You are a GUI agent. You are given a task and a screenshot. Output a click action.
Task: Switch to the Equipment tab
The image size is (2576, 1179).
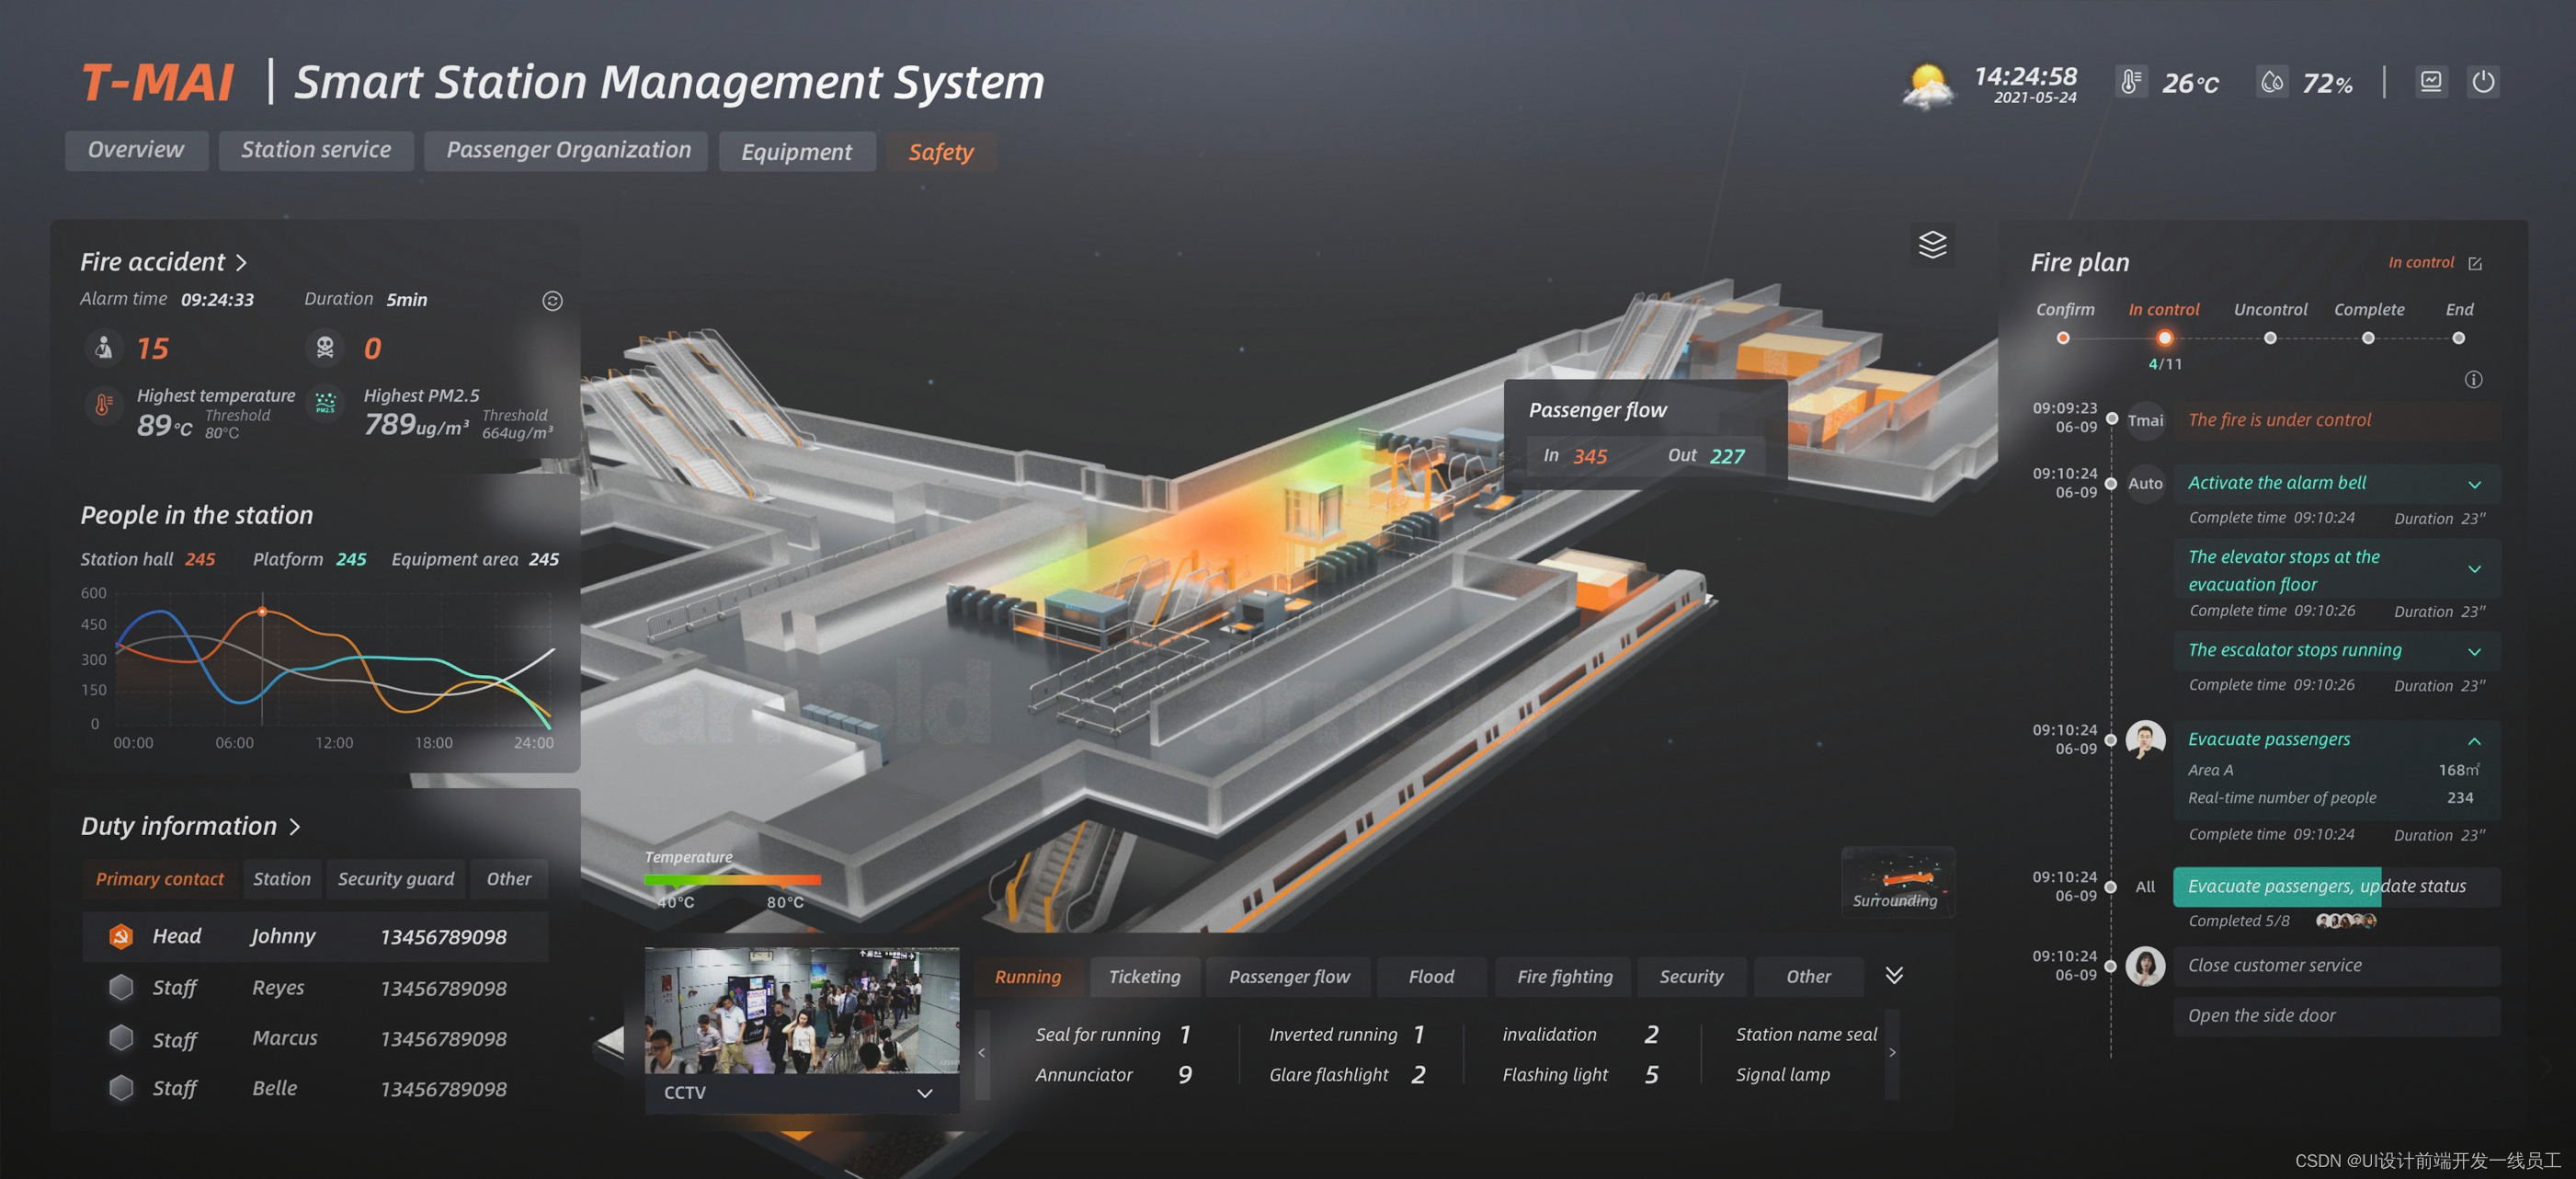tap(796, 152)
